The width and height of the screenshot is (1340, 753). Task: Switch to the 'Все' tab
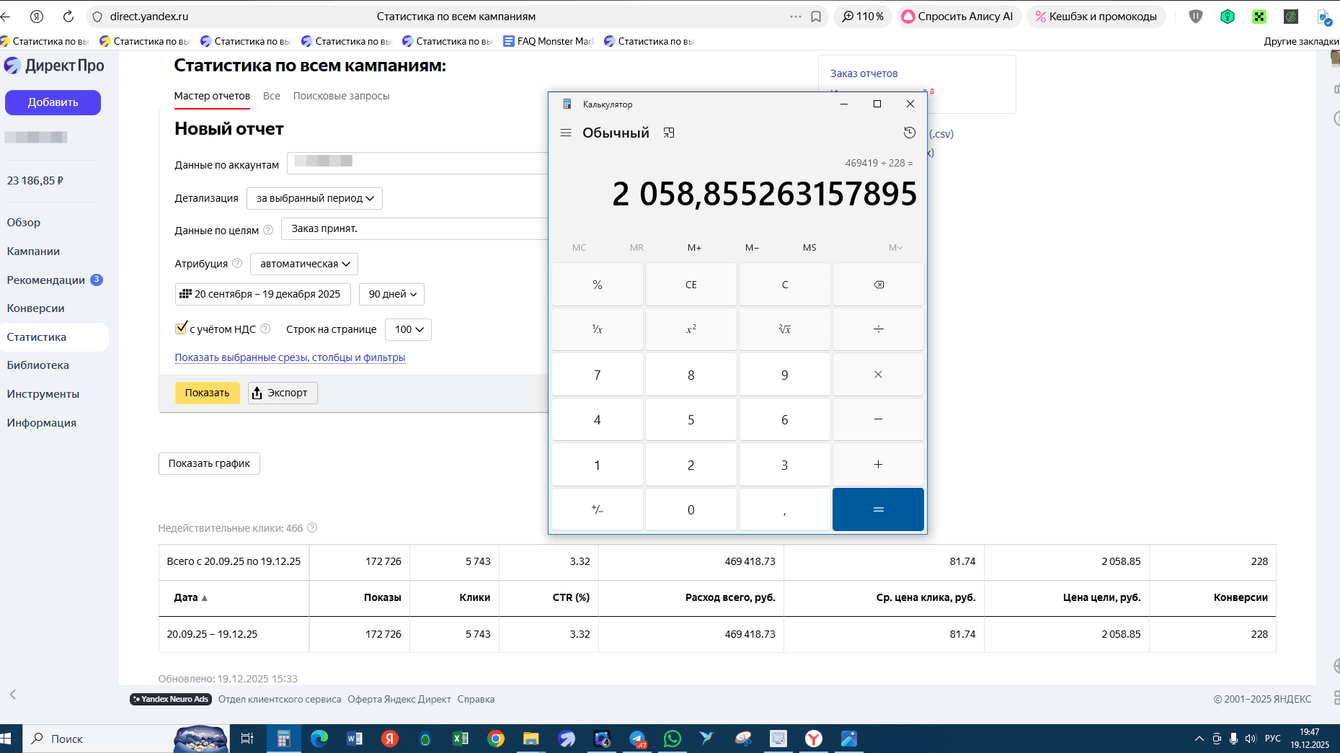pyautogui.click(x=271, y=96)
